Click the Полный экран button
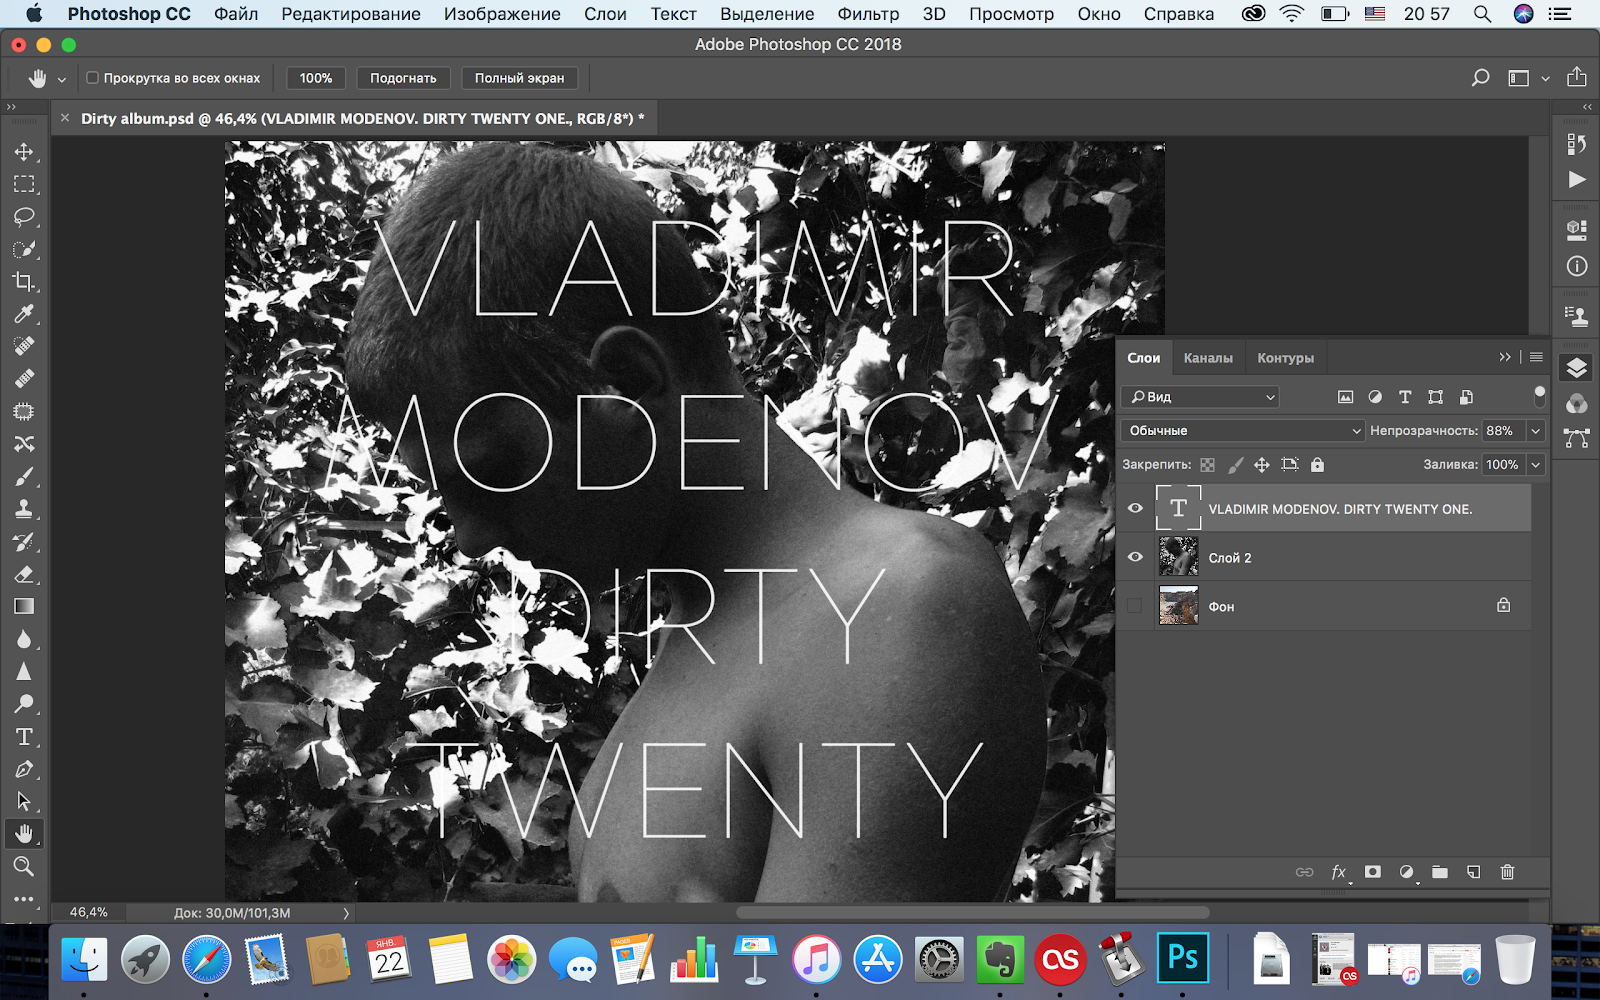 point(519,78)
